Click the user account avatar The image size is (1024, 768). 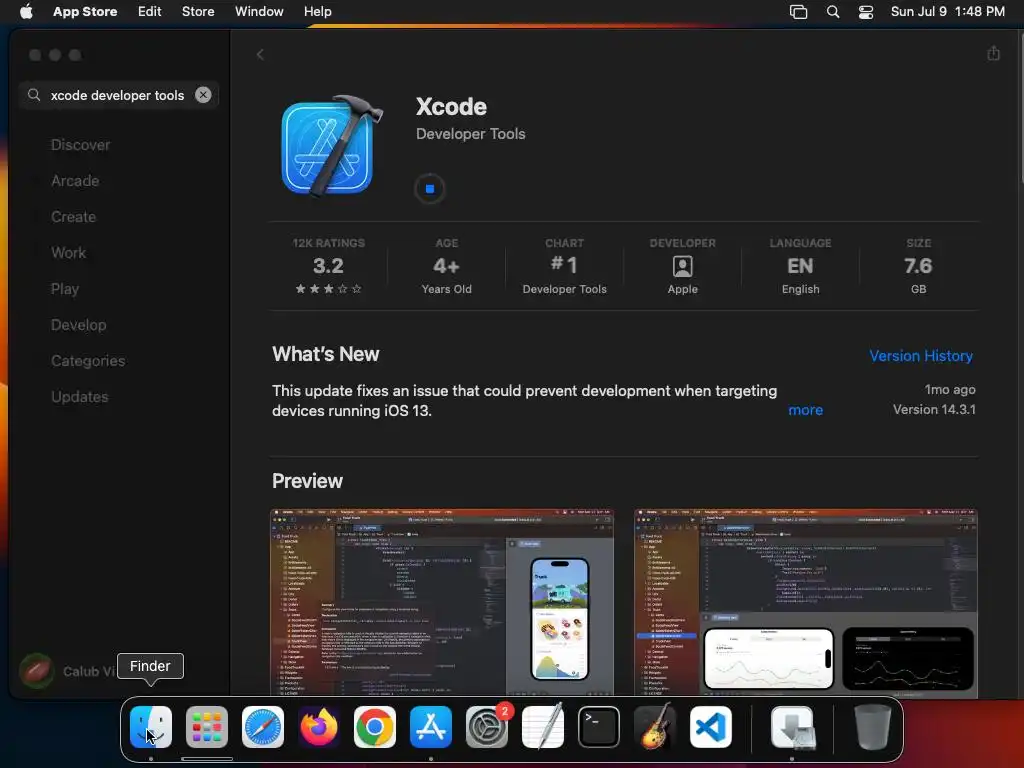[x=37, y=671]
